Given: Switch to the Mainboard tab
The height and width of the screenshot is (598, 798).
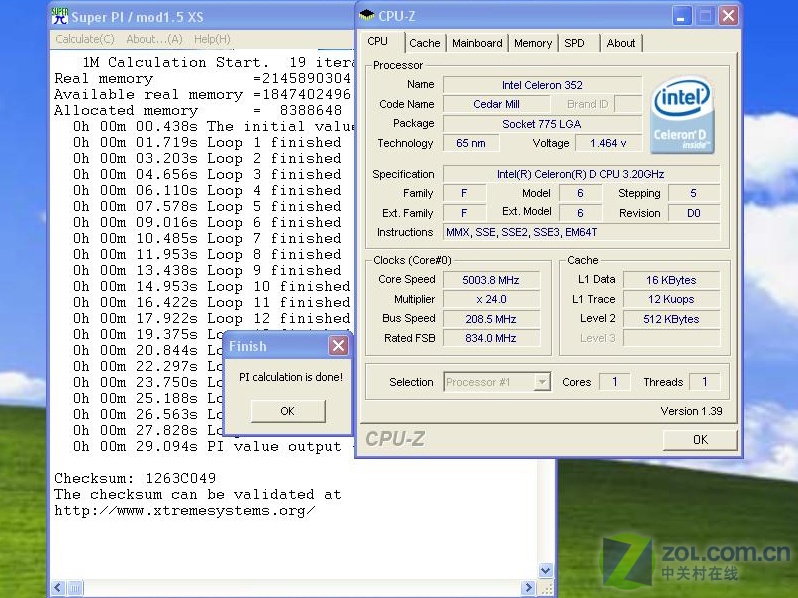Looking at the screenshot, I should point(477,43).
